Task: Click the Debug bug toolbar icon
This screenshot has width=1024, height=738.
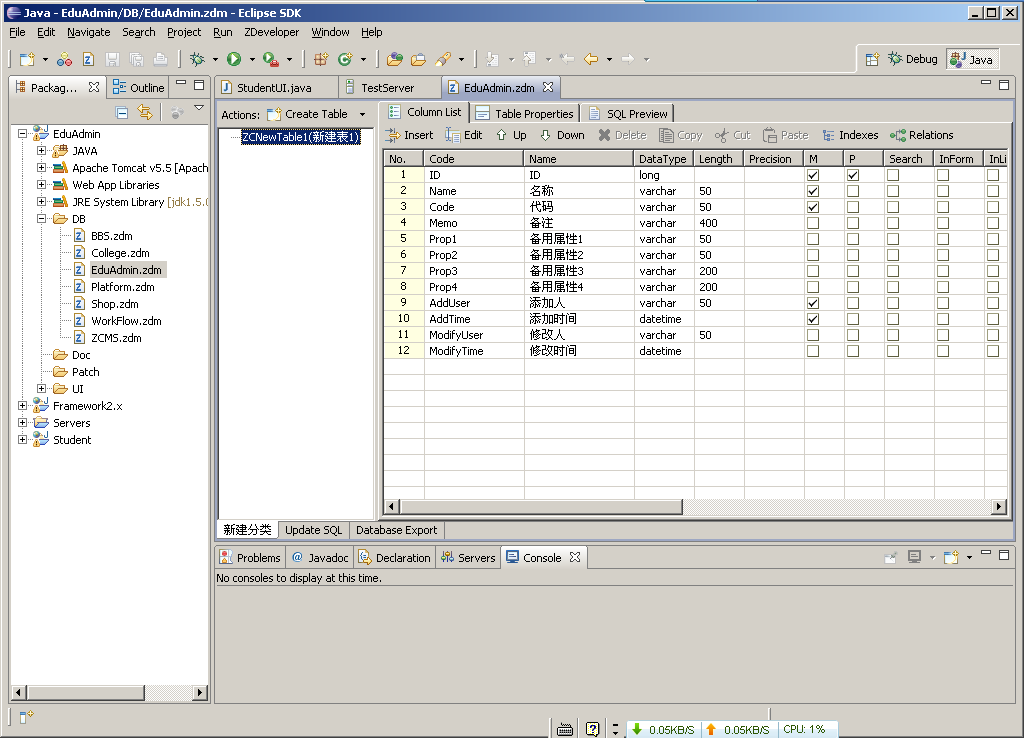Action: click(x=198, y=60)
